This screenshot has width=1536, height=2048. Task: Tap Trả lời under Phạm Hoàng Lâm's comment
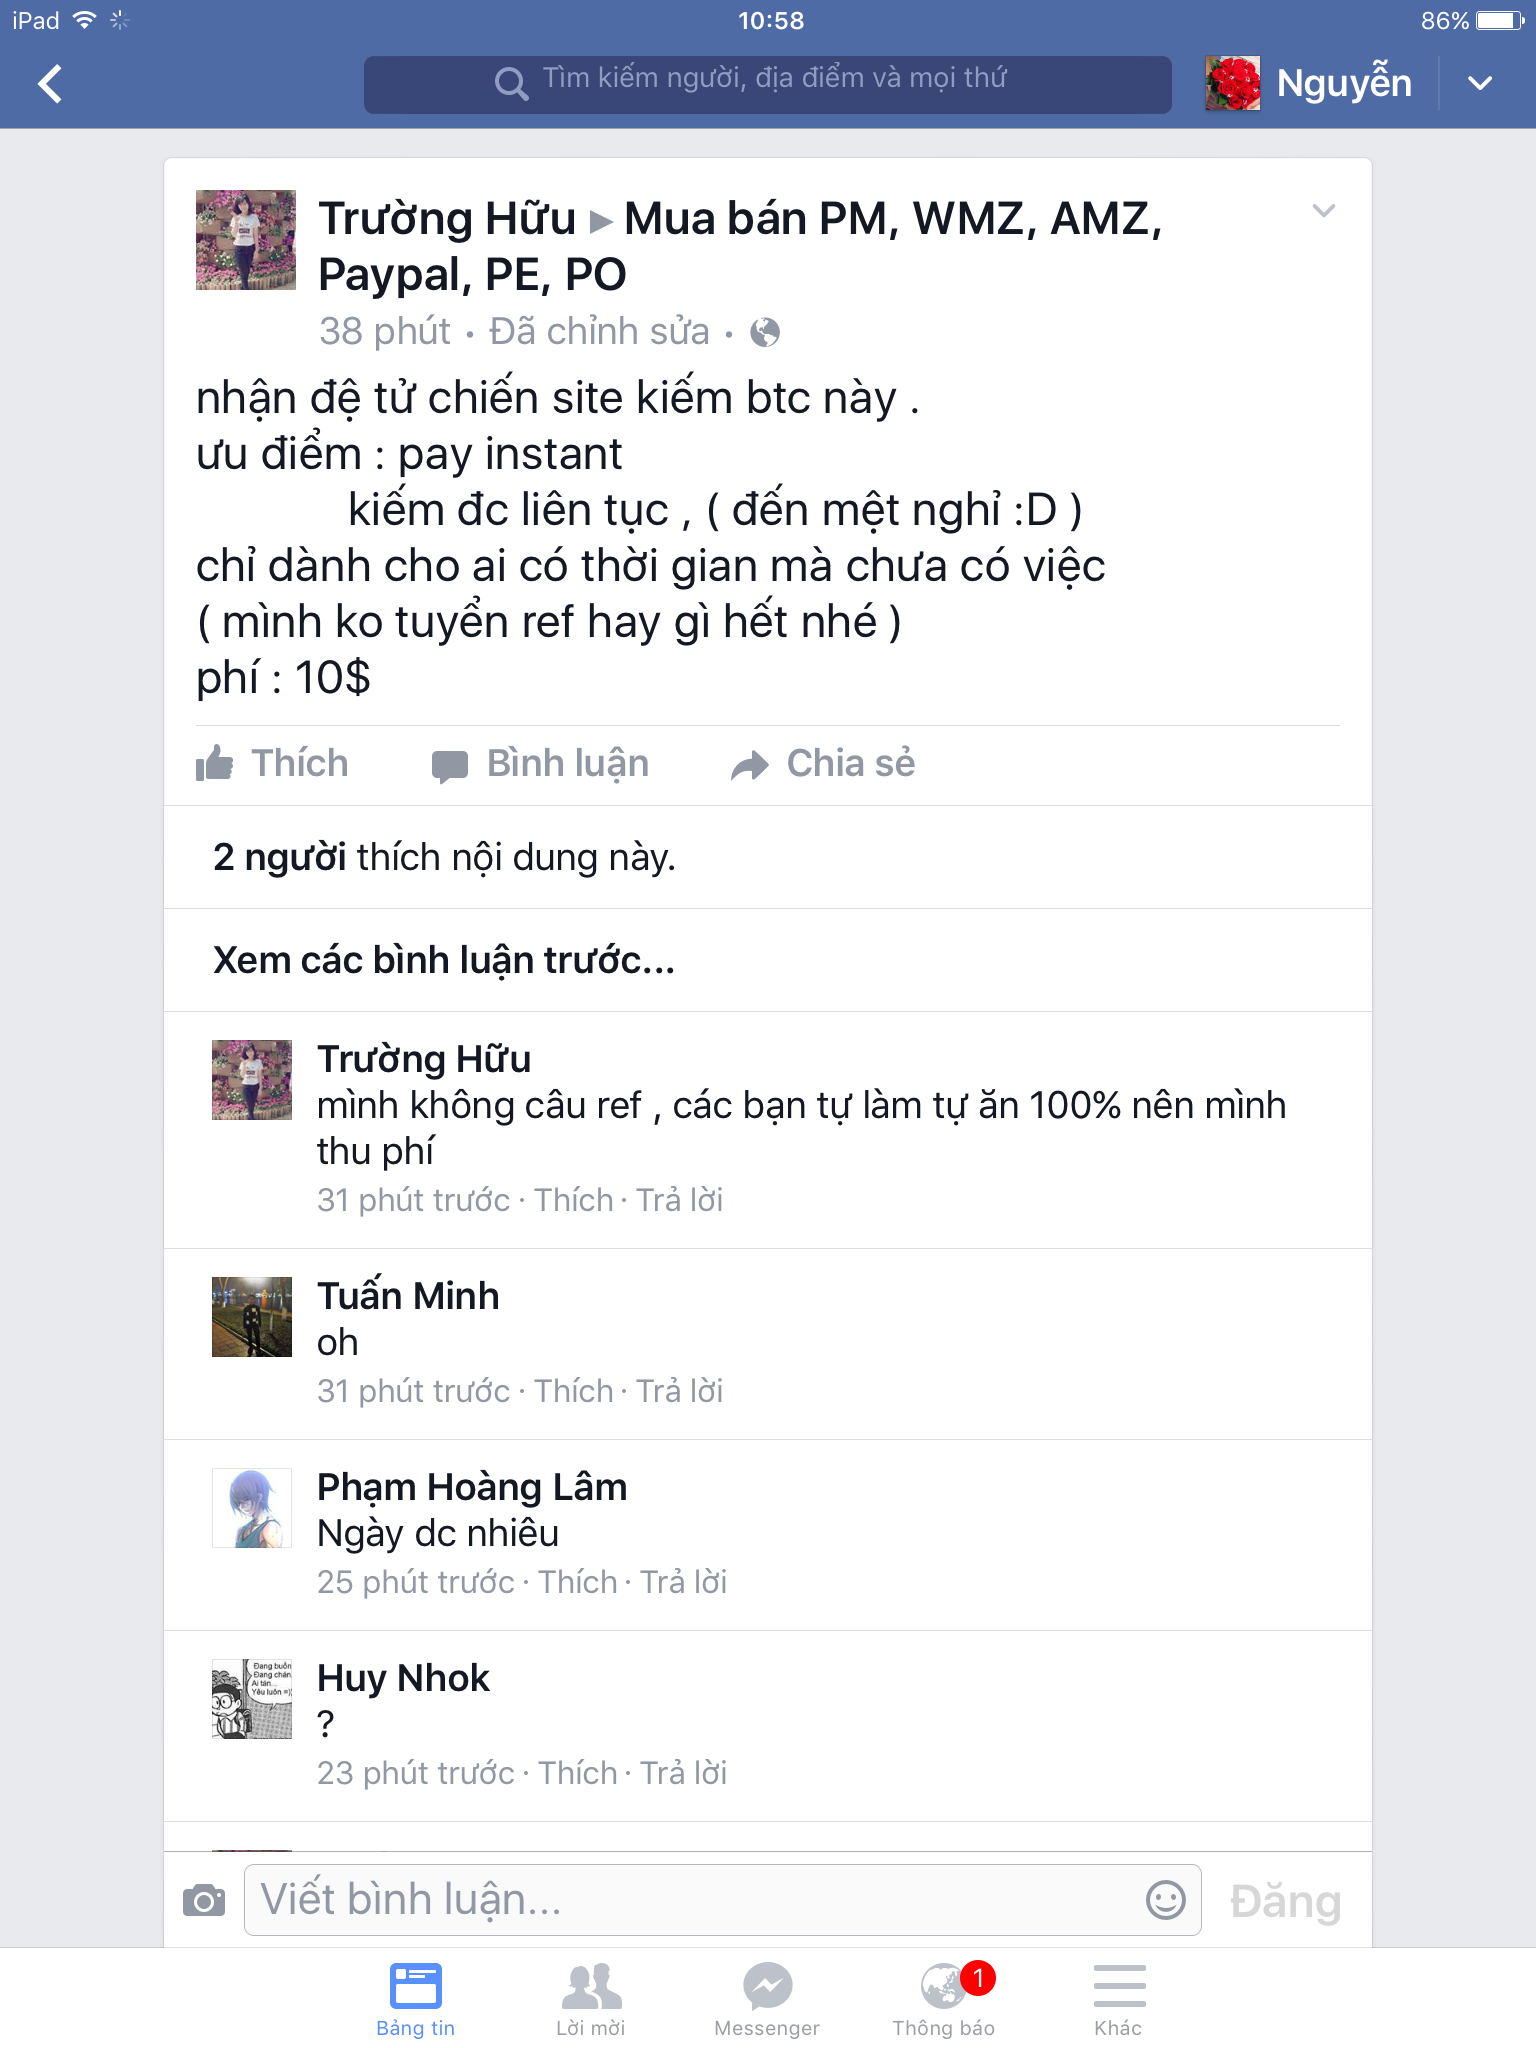pyautogui.click(x=684, y=1582)
